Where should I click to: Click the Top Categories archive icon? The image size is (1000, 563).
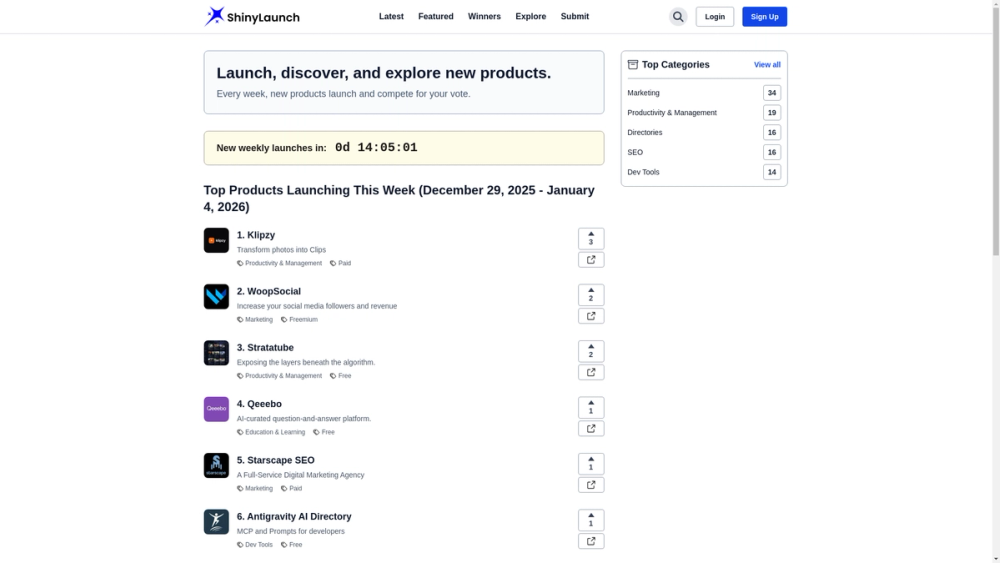point(633,64)
